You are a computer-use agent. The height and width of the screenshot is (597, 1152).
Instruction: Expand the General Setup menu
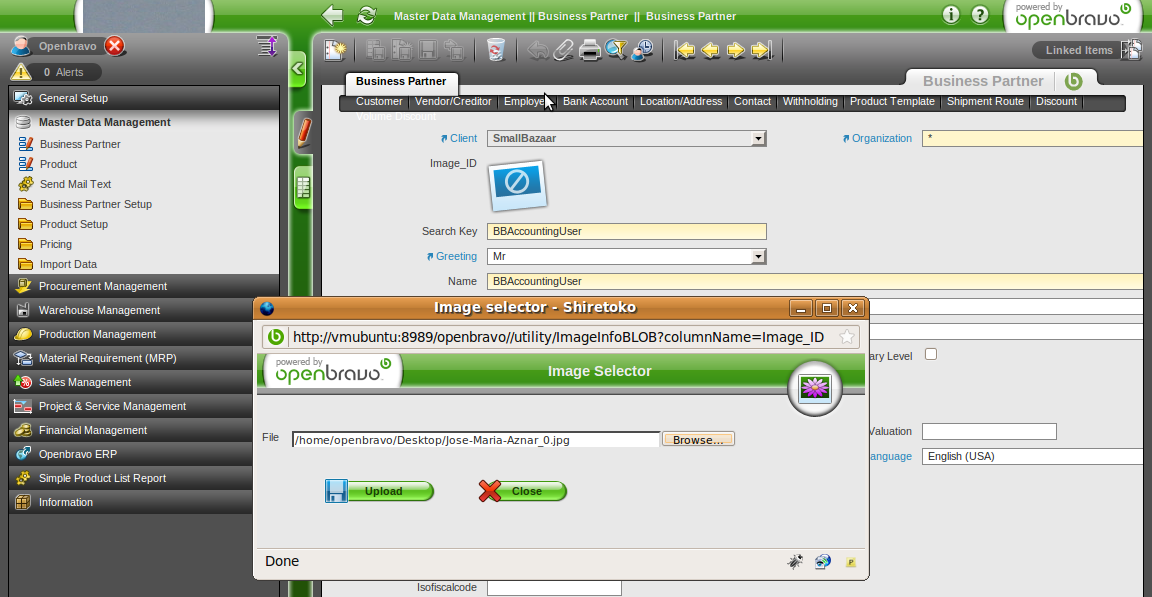point(144,98)
